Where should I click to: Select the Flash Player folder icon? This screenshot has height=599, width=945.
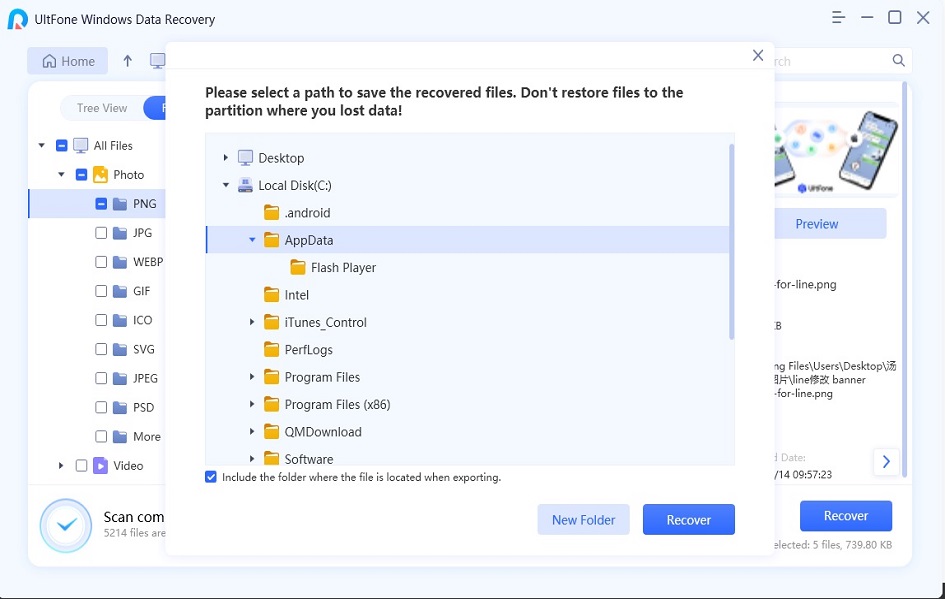point(297,268)
